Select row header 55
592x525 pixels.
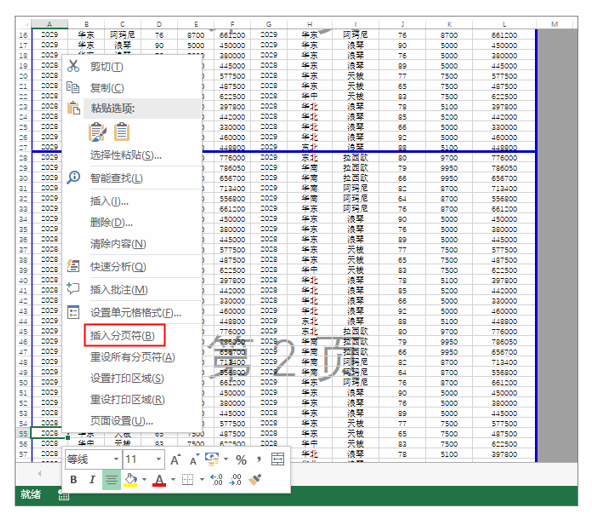[x=23, y=433]
